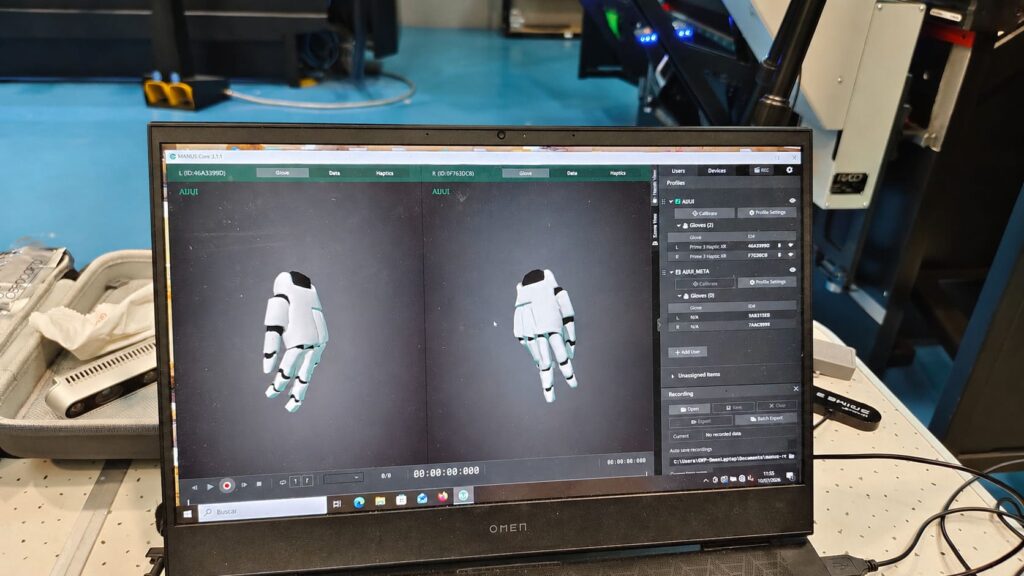Click Calibrate for AIJUI profile
The image size is (1024, 576).
pyautogui.click(x=704, y=214)
